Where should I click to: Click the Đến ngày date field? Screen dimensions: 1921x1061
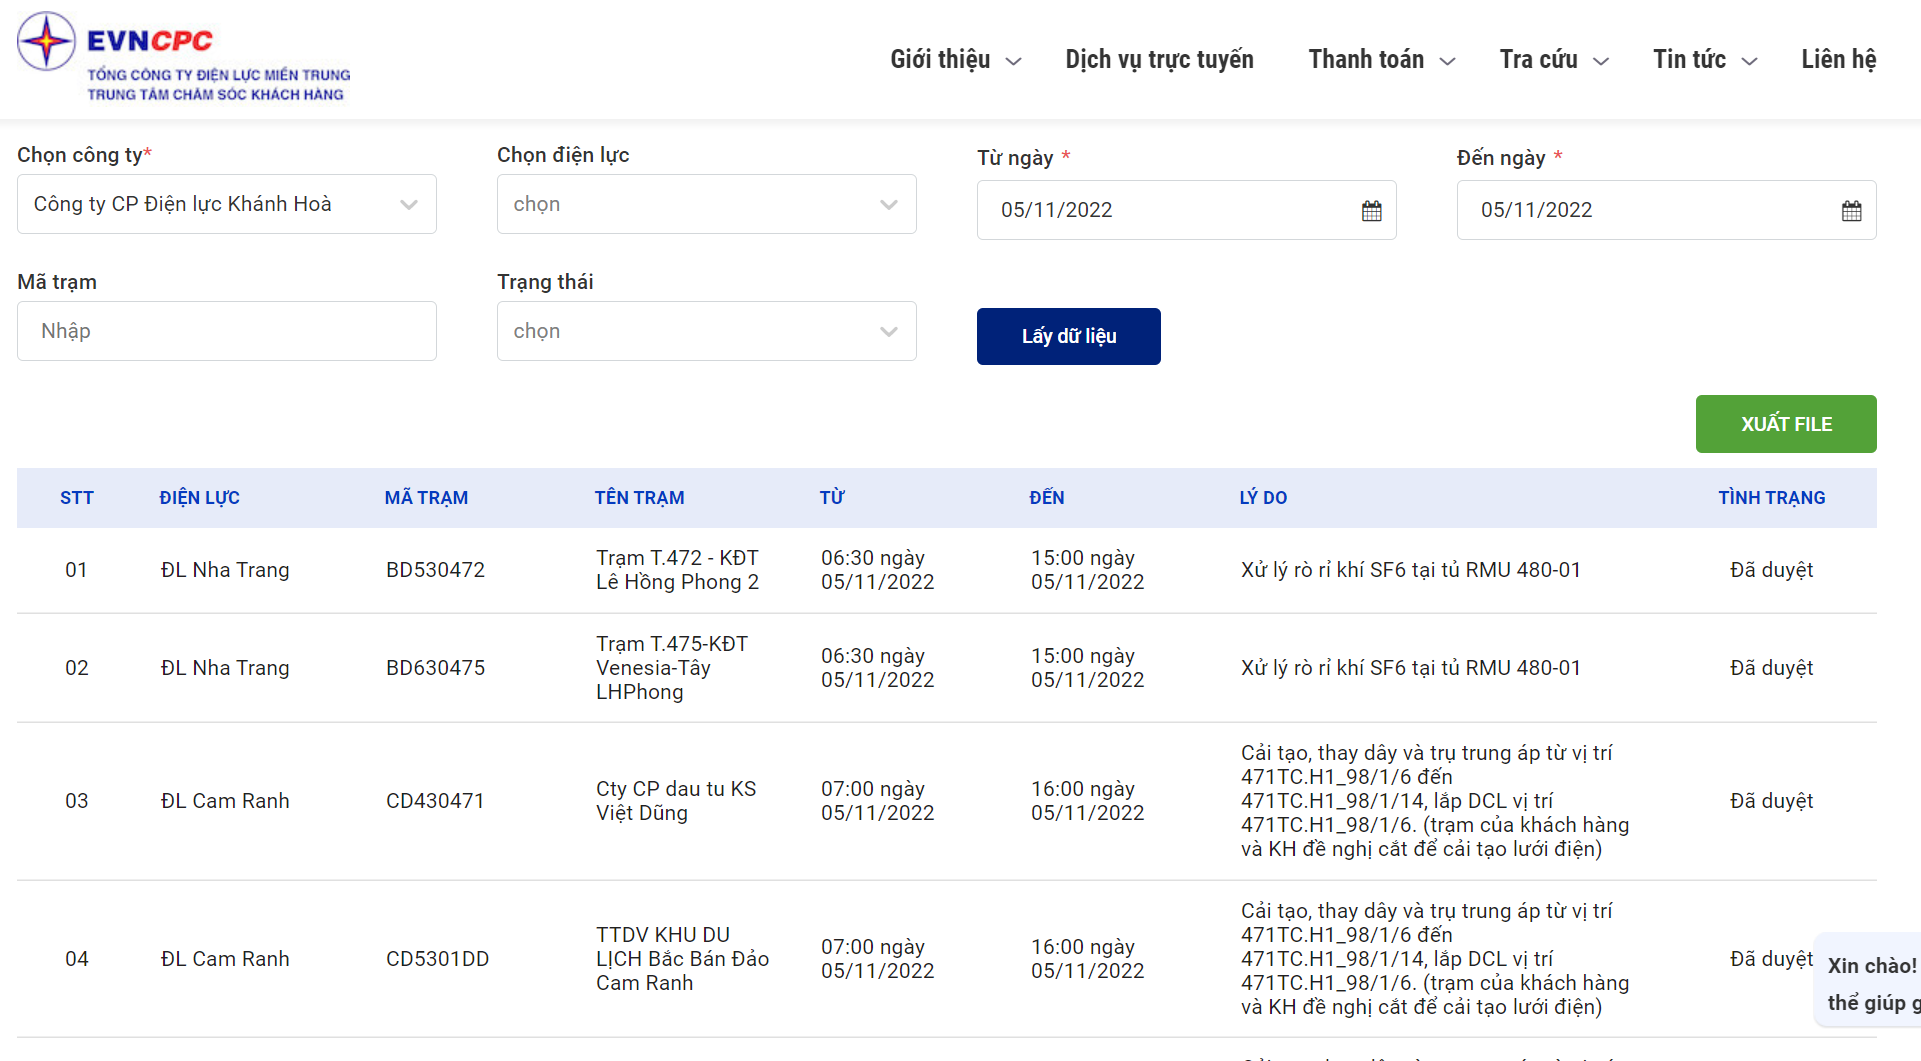click(1640, 211)
